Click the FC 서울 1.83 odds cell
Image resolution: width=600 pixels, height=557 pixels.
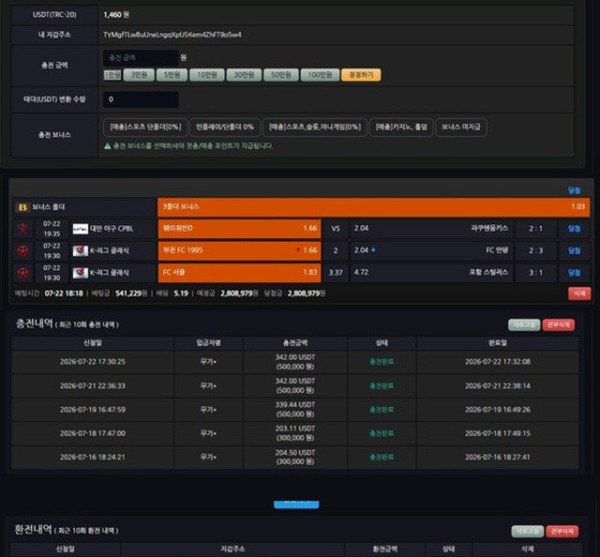pos(239,272)
